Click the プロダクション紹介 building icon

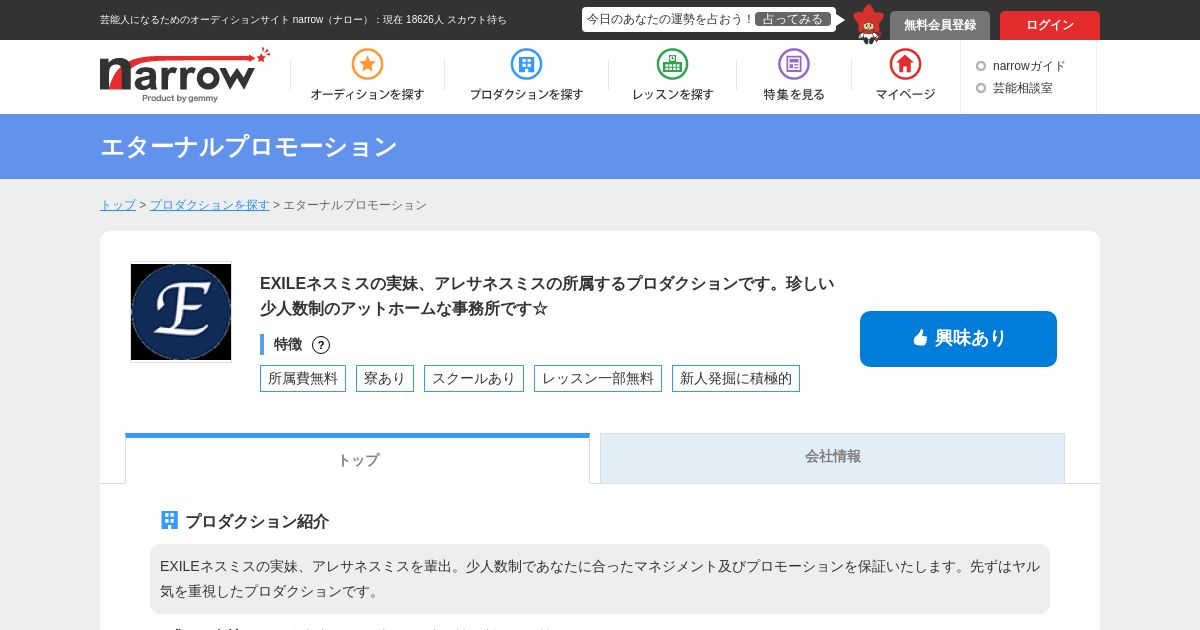(x=169, y=520)
